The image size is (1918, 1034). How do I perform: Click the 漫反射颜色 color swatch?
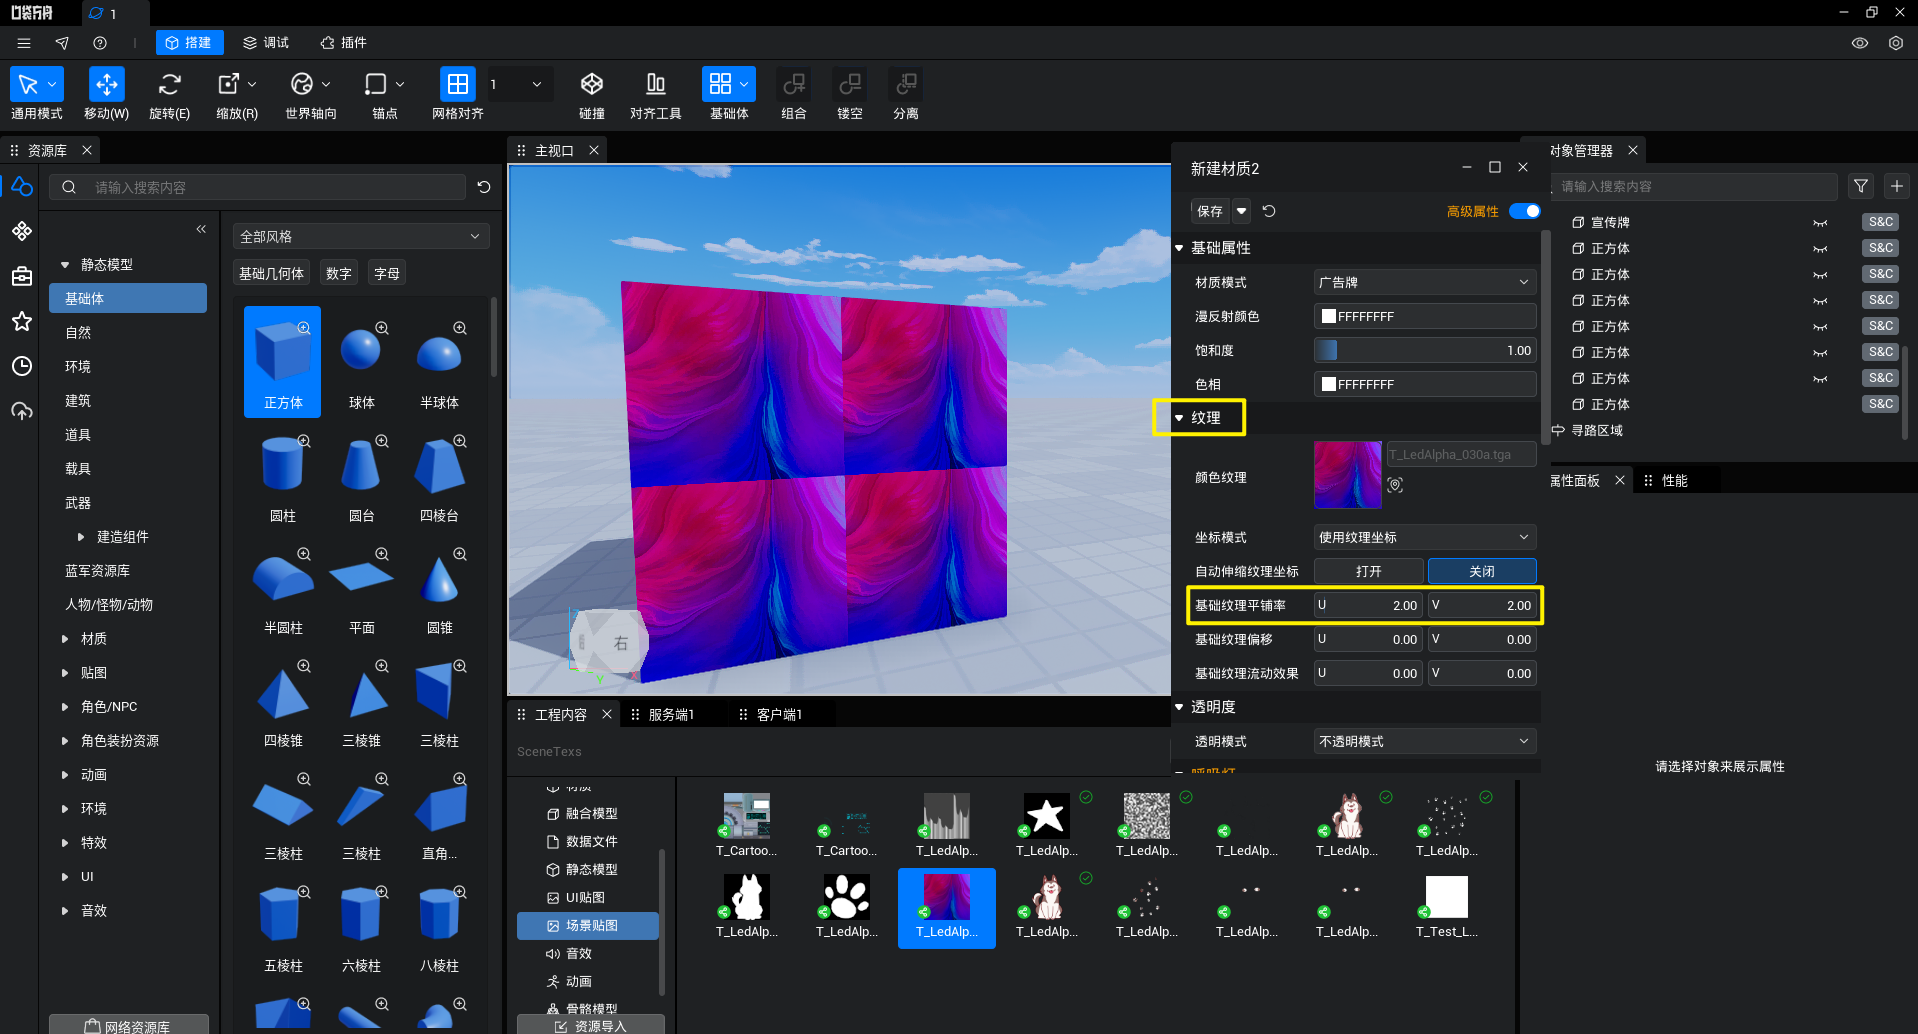tap(1329, 316)
